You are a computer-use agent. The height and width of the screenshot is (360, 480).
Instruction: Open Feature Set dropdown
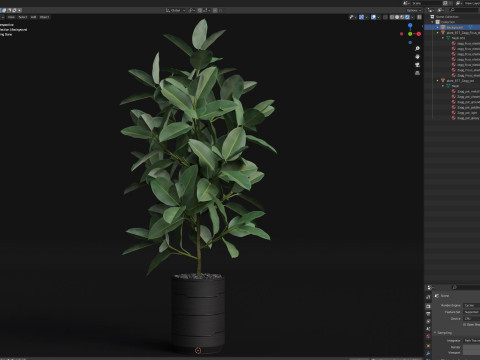tap(472, 312)
